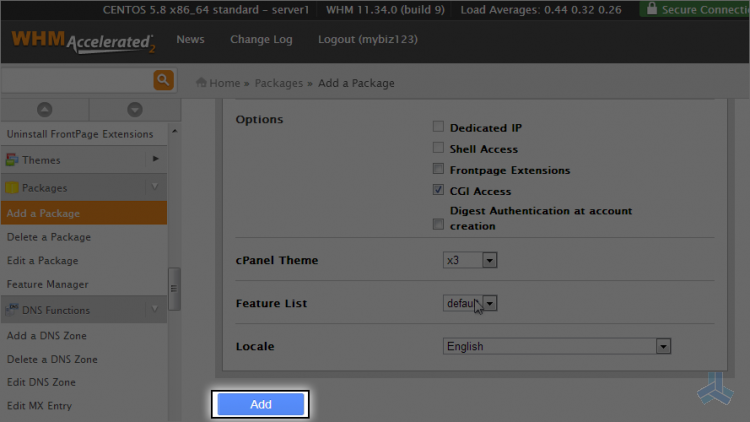This screenshot has width=750, height=422.
Task: Click the sidebar search input field
Action: pos(77,80)
